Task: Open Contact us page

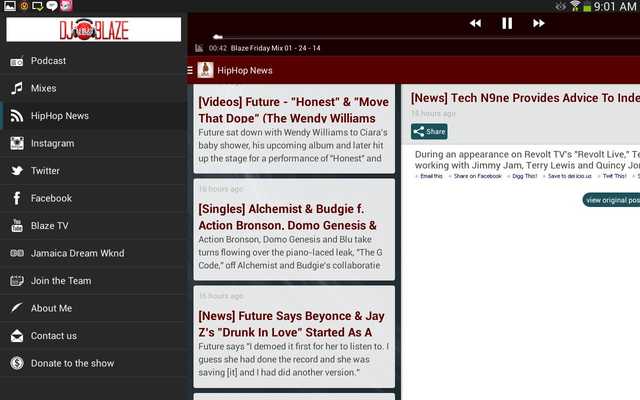Action: (93, 336)
